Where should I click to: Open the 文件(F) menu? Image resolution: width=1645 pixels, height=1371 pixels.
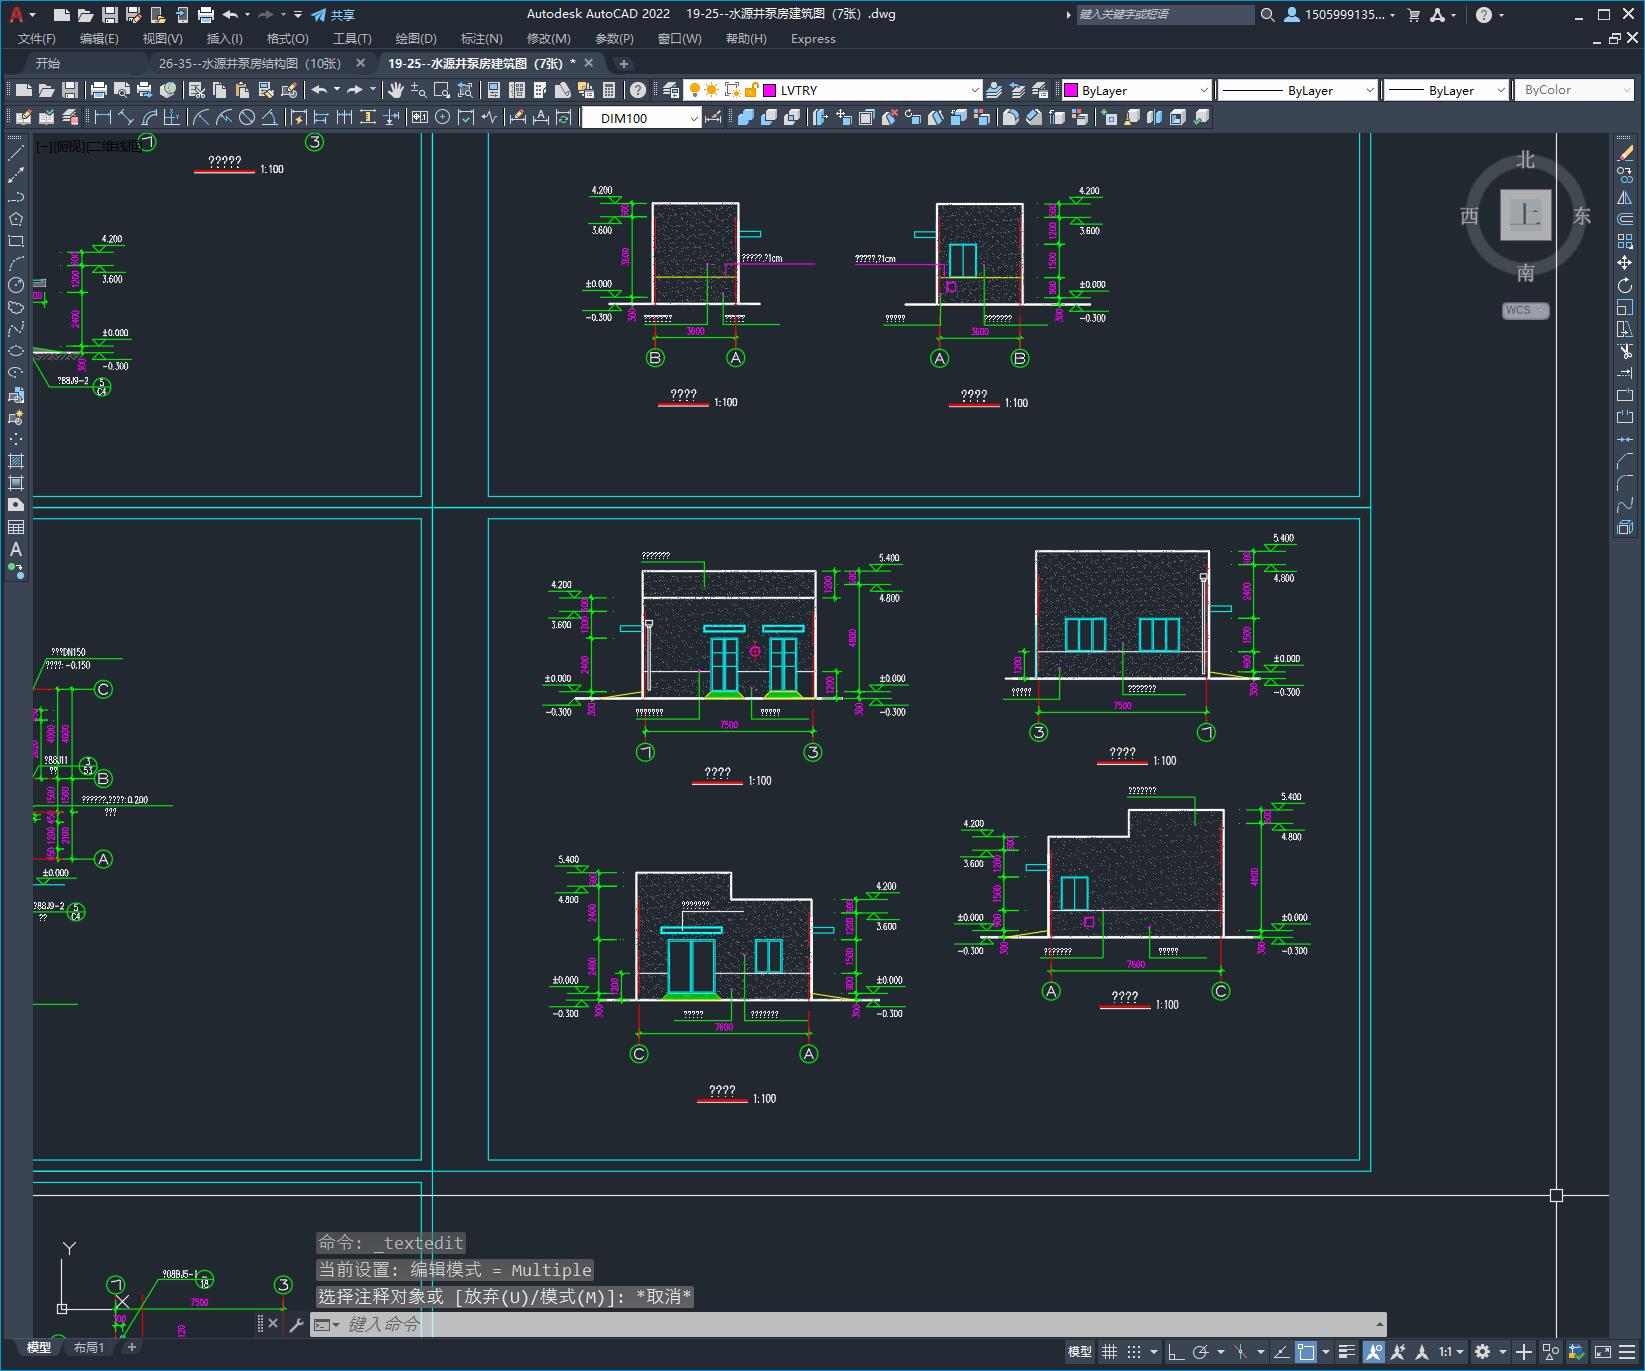tap(37, 39)
